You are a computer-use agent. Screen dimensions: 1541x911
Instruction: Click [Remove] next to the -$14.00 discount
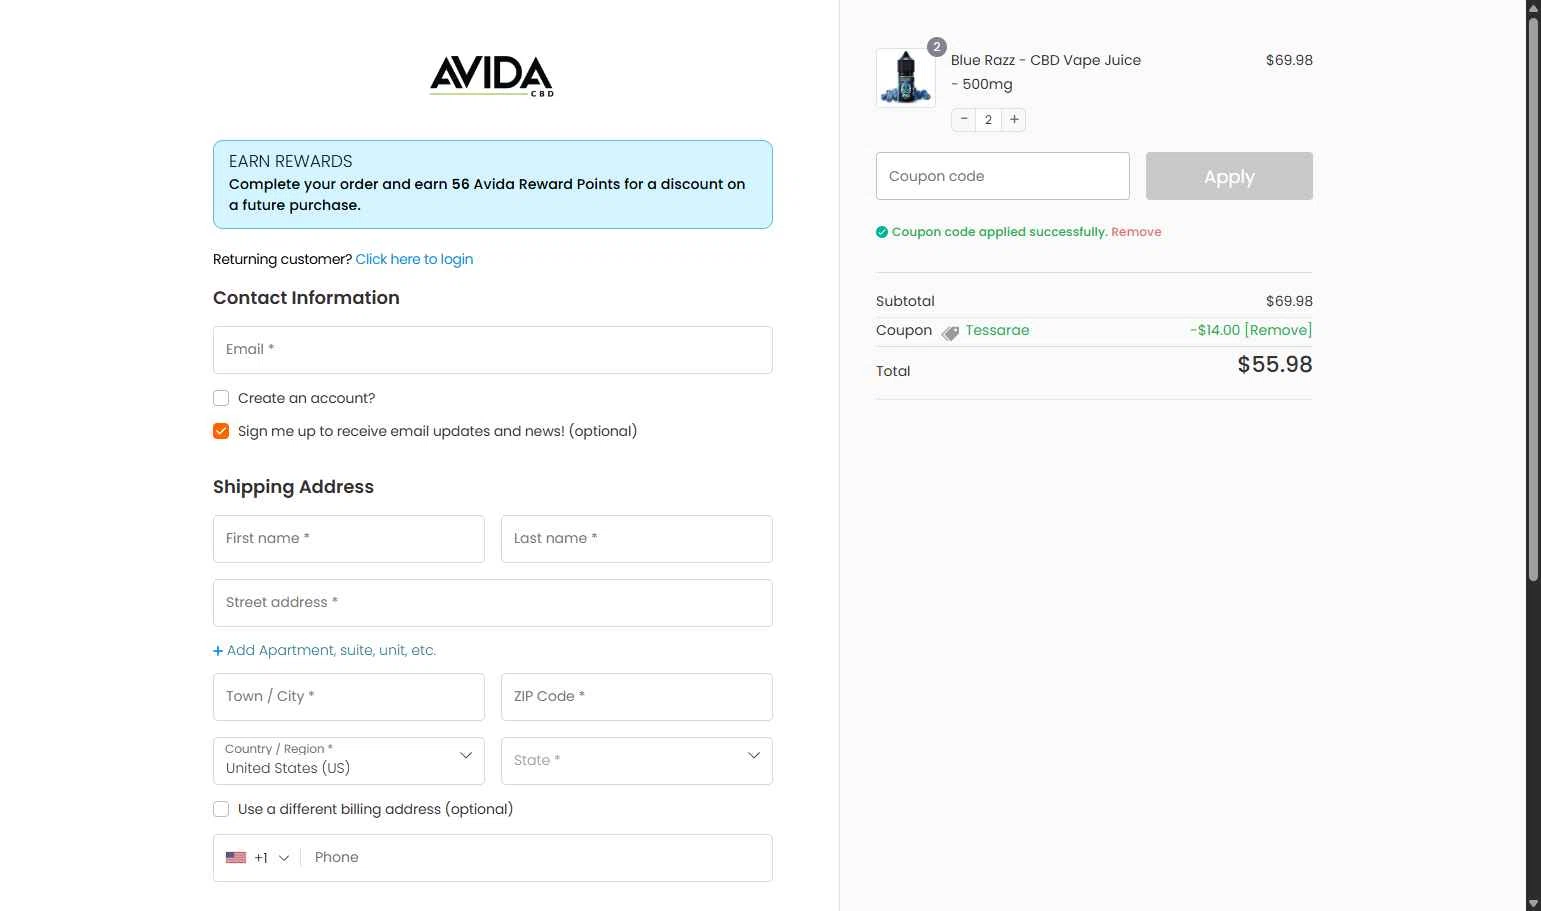coord(1278,330)
